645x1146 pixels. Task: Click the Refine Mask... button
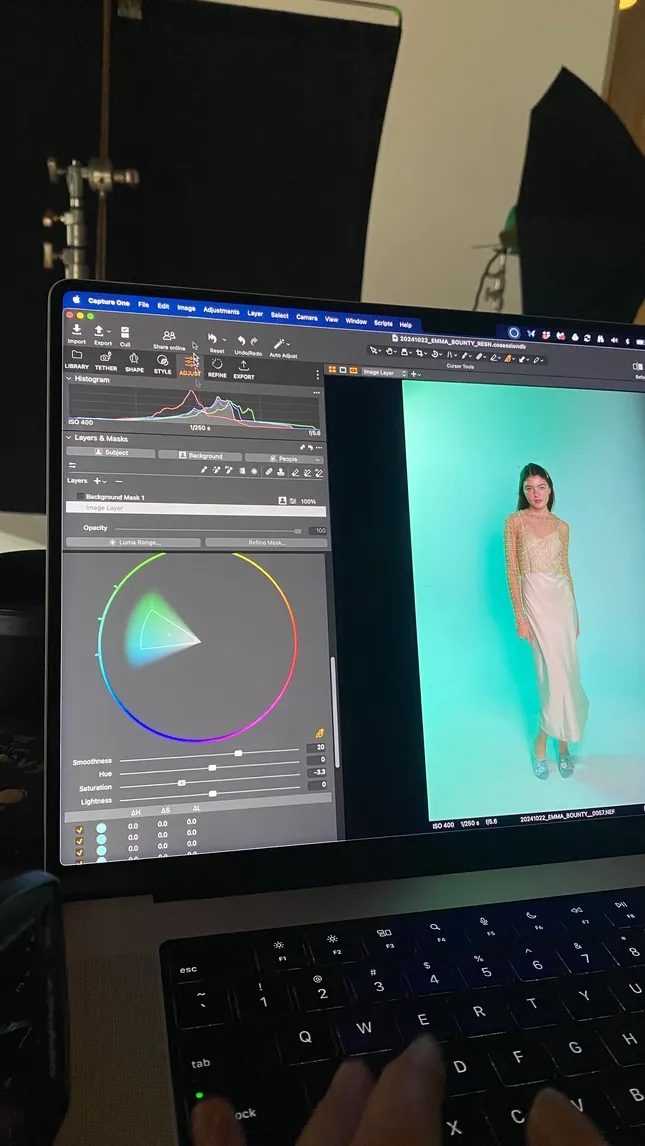click(x=266, y=542)
